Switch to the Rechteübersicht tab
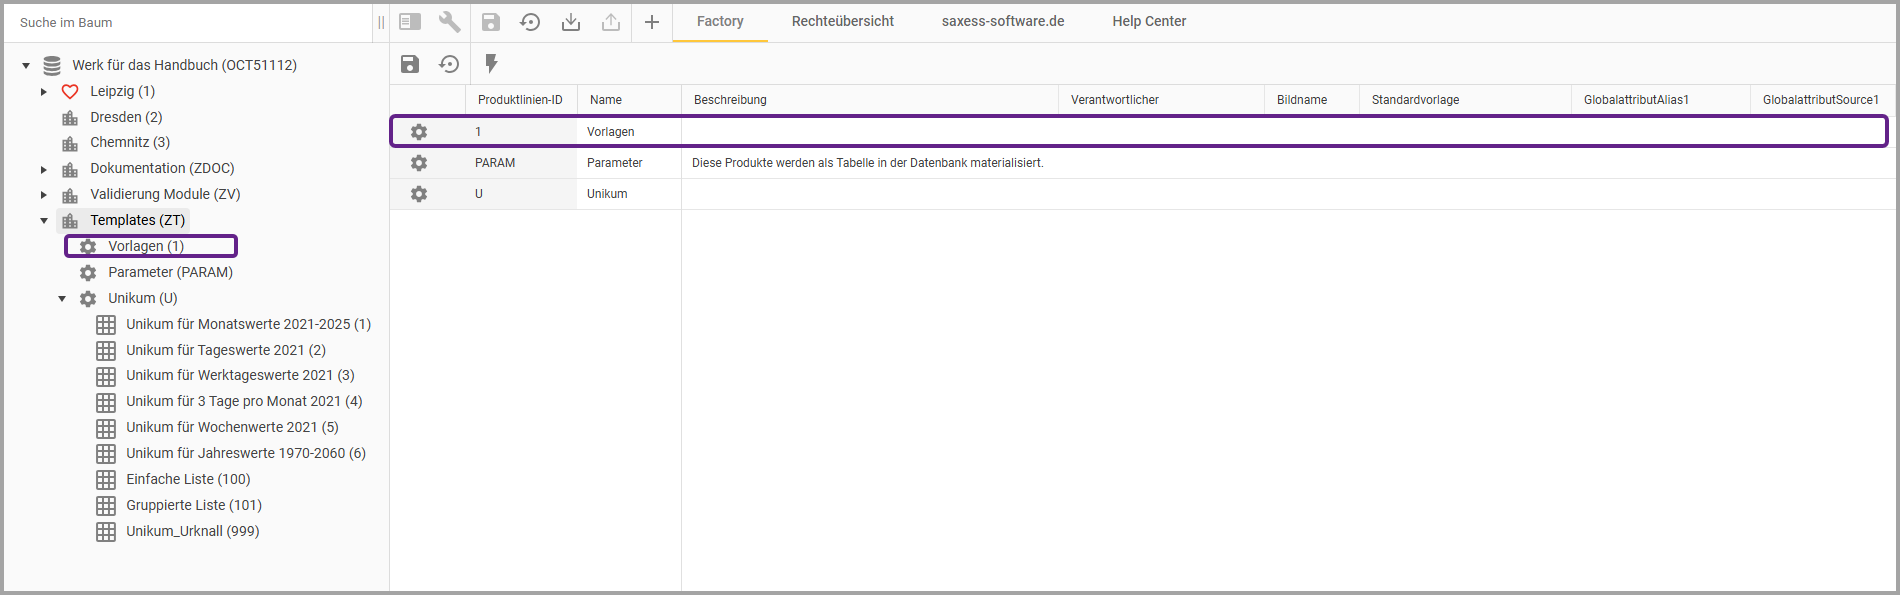The width and height of the screenshot is (1900, 595). (842, 22)
